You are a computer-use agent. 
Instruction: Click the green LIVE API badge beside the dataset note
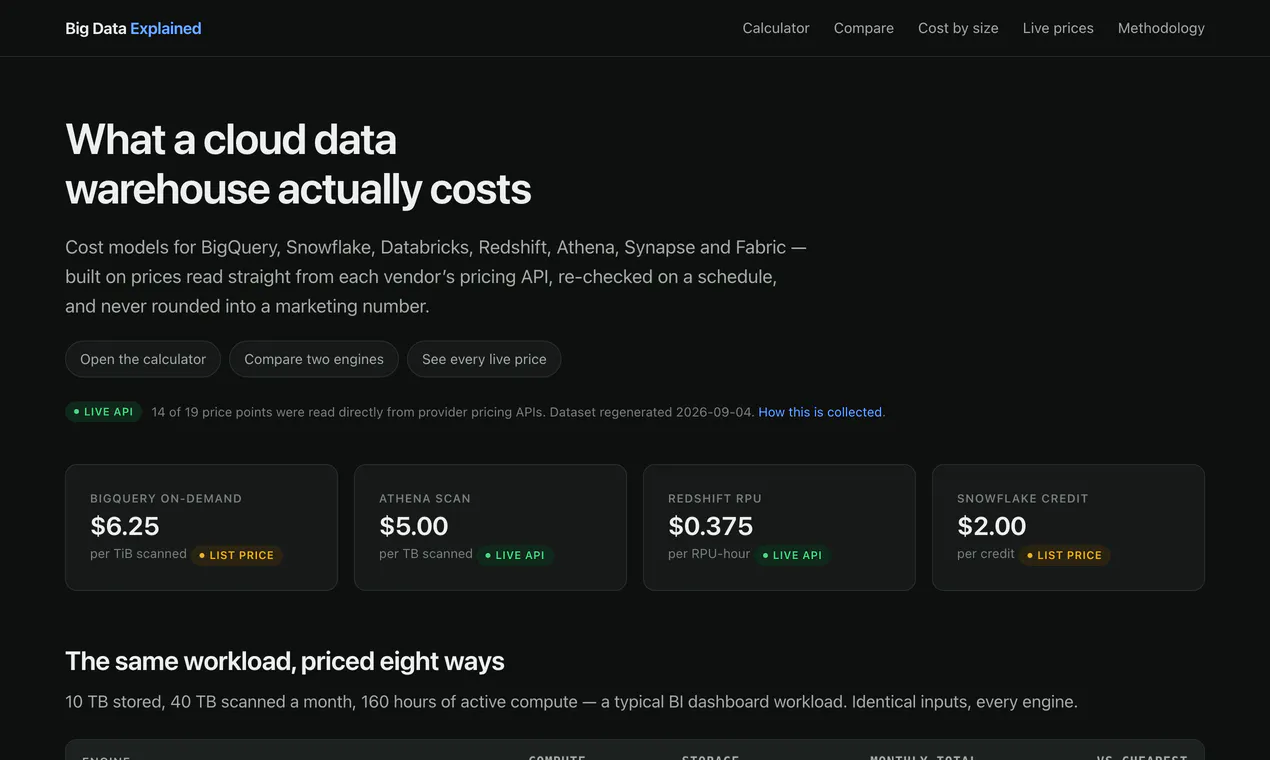click(x=104, y=412)
